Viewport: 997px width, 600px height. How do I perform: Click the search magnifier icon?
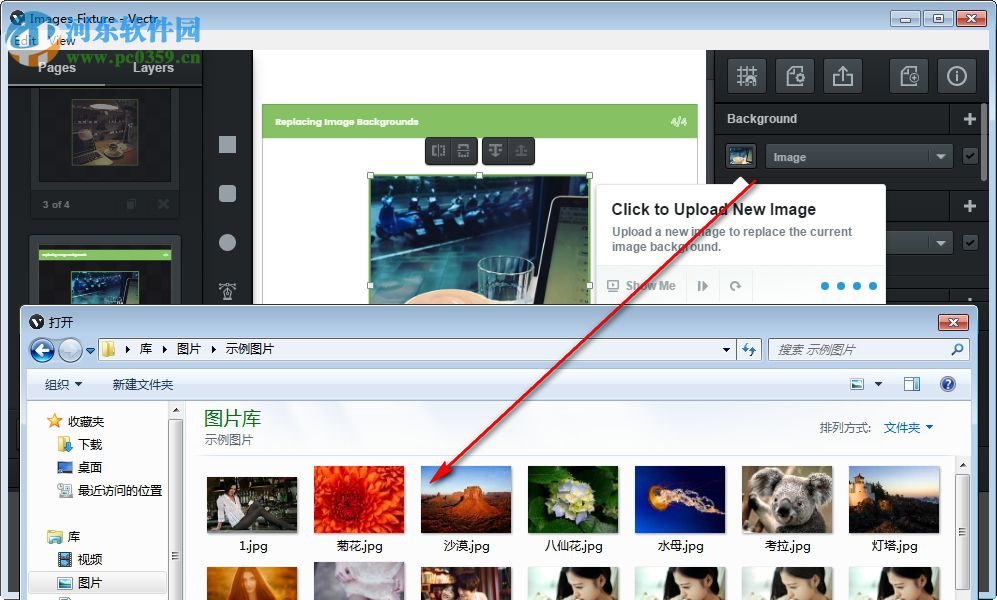pos(957,349)
